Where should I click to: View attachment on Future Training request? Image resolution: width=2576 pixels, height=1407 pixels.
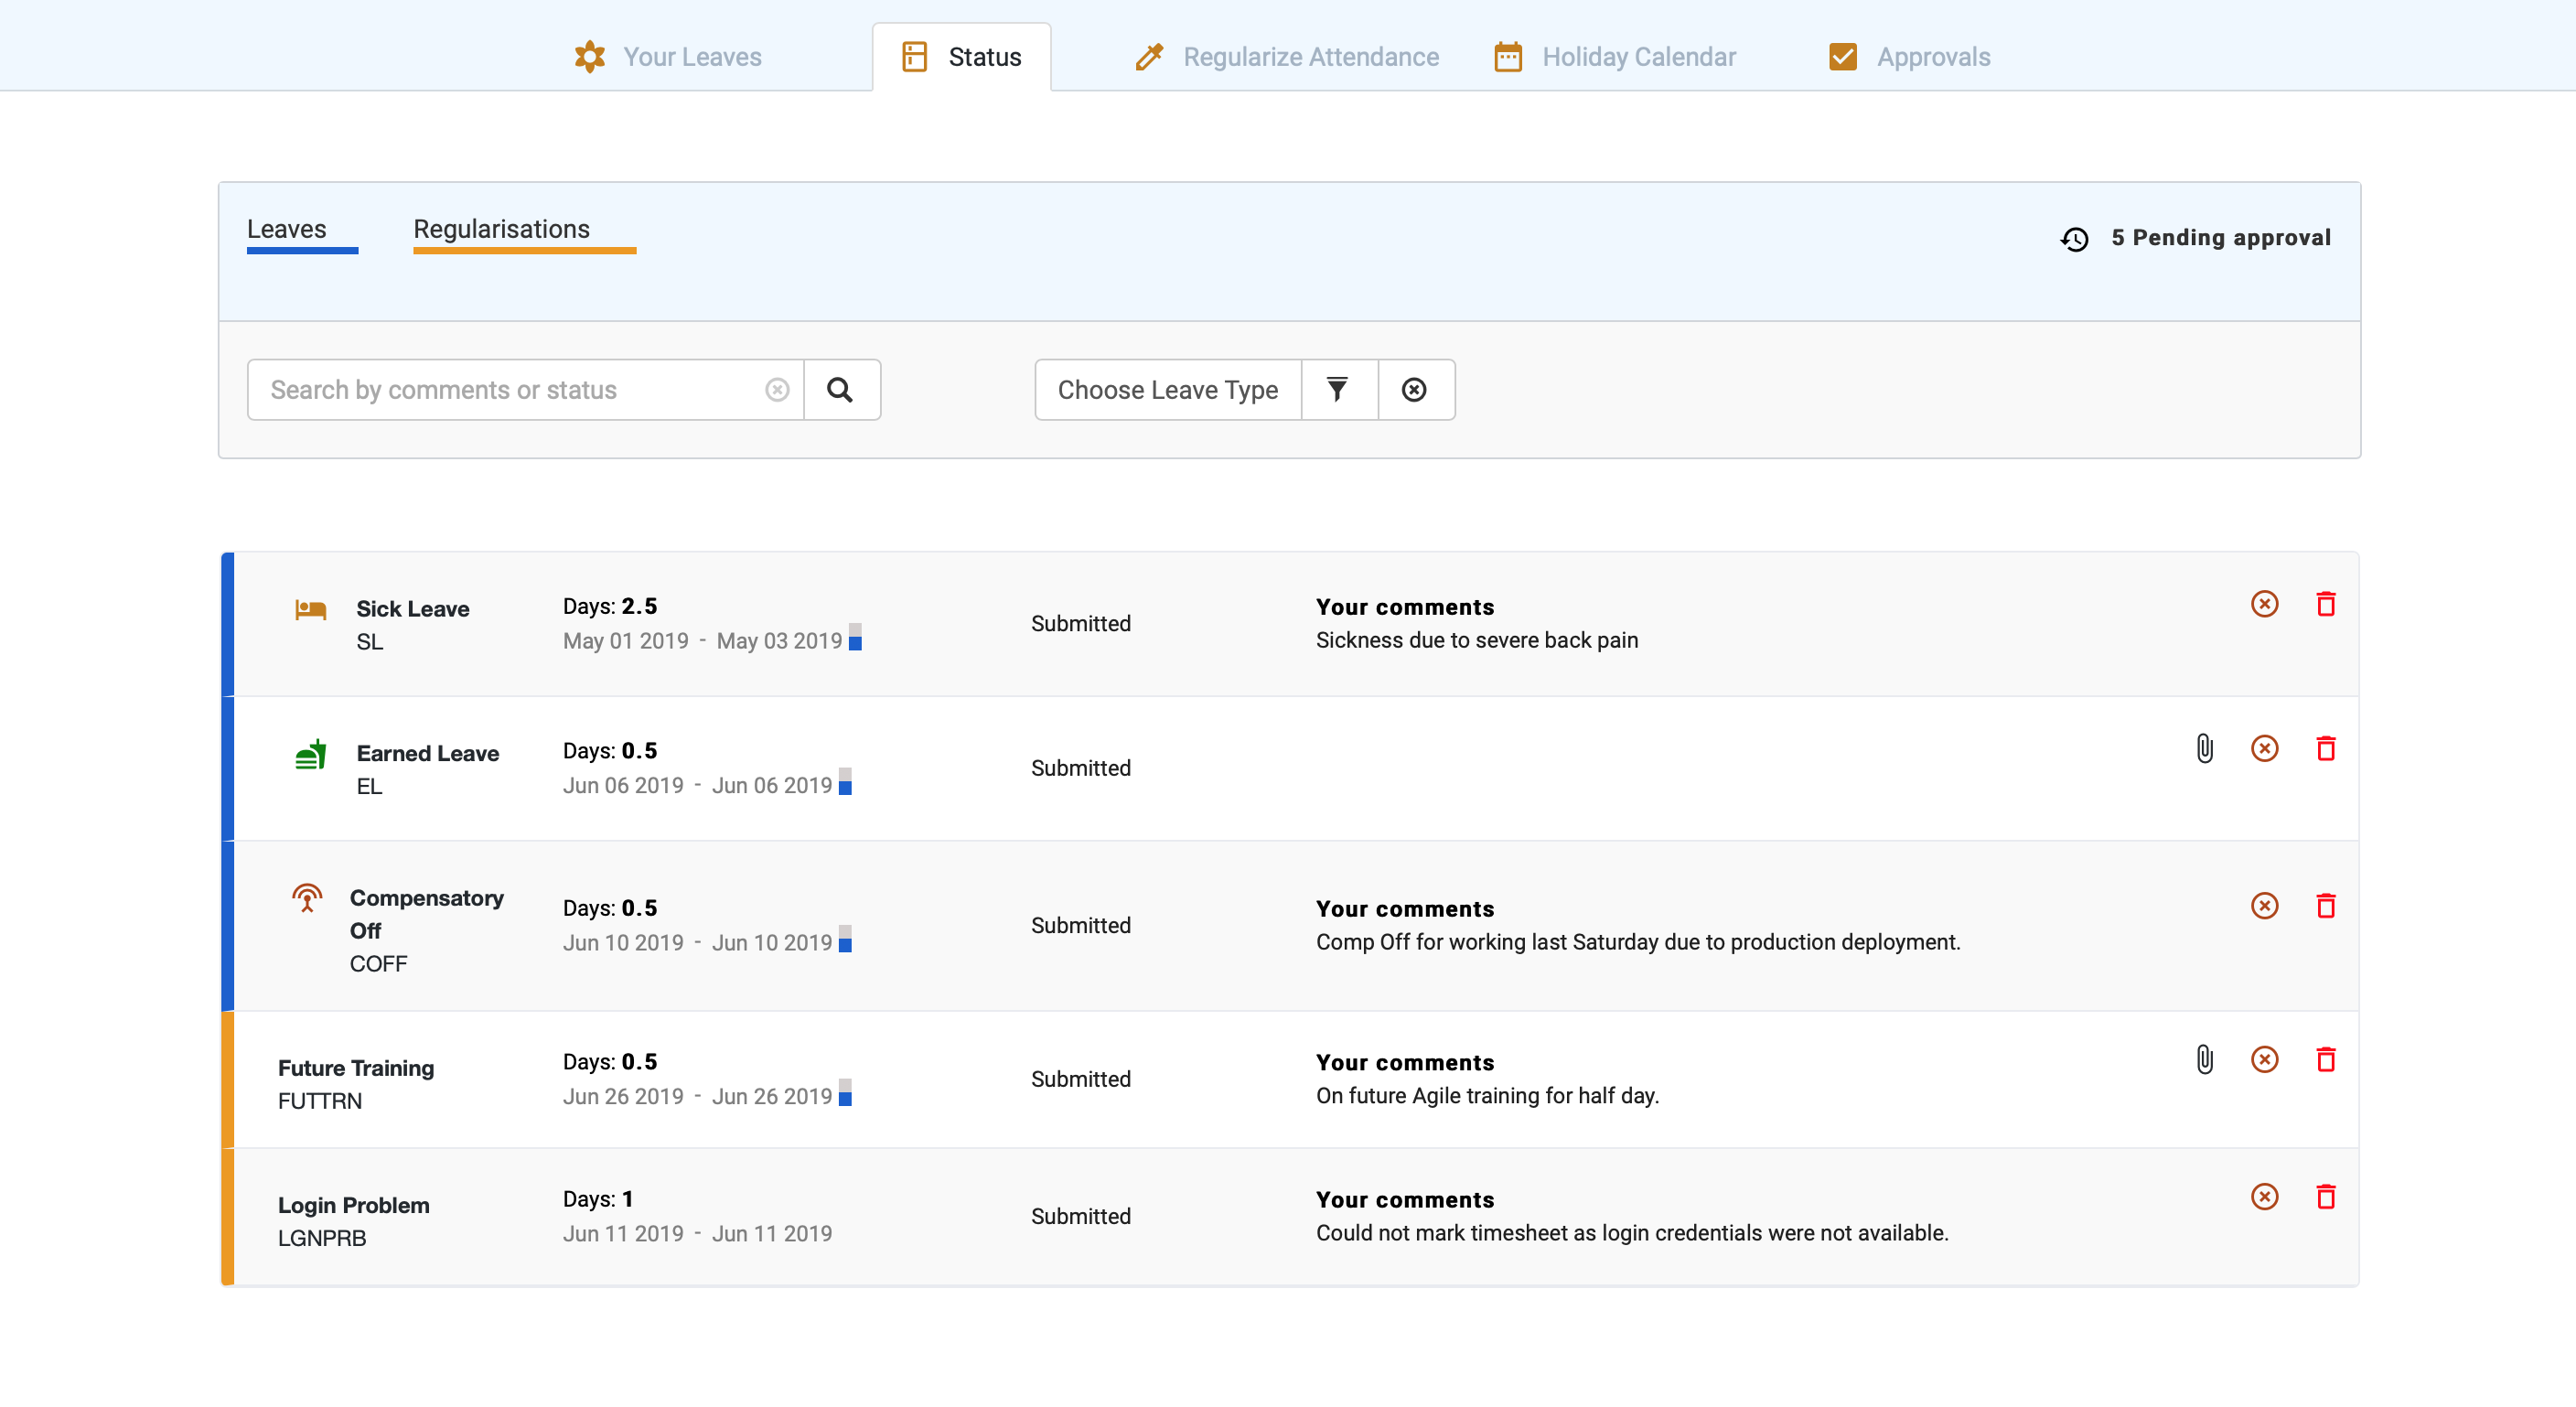(x=2205, y=1060)
